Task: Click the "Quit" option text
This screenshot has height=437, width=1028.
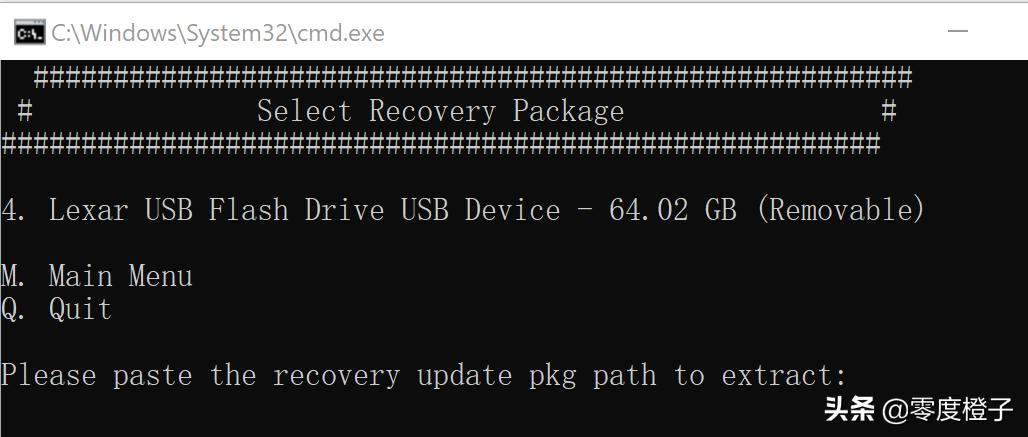Action: (x=80, y=310)
